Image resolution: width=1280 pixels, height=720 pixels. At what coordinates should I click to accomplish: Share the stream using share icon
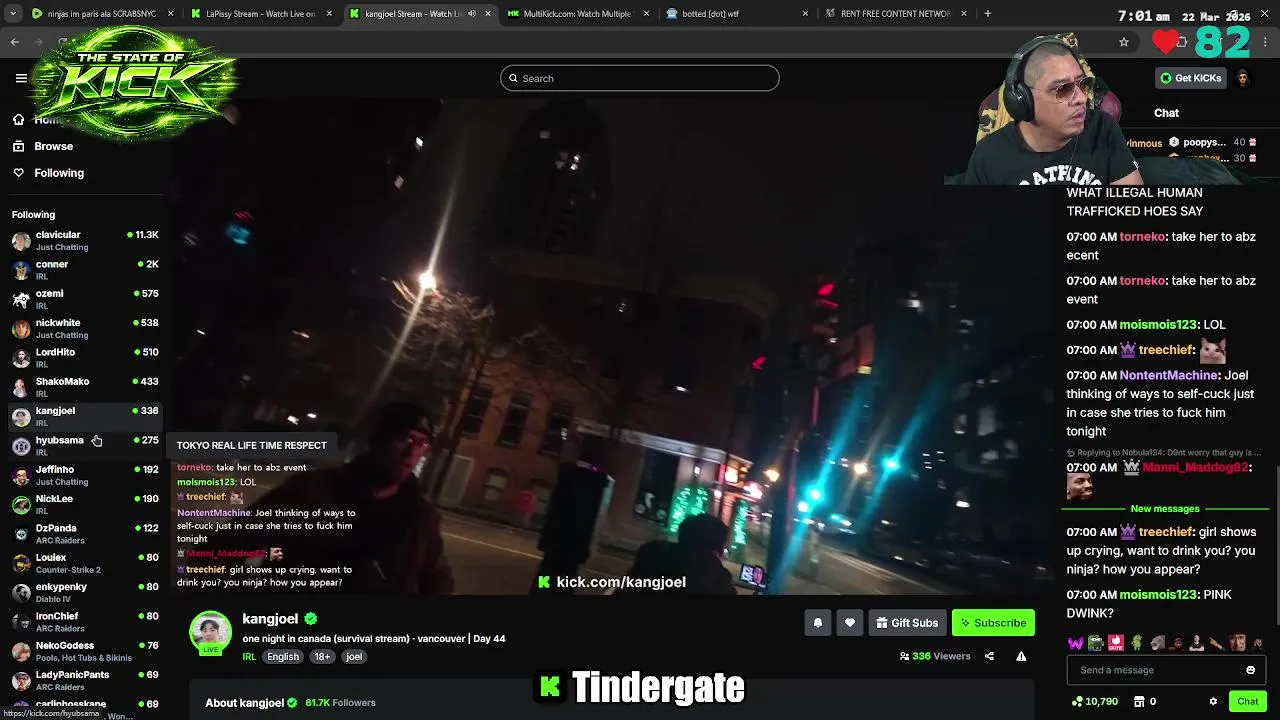coord(989,657)
